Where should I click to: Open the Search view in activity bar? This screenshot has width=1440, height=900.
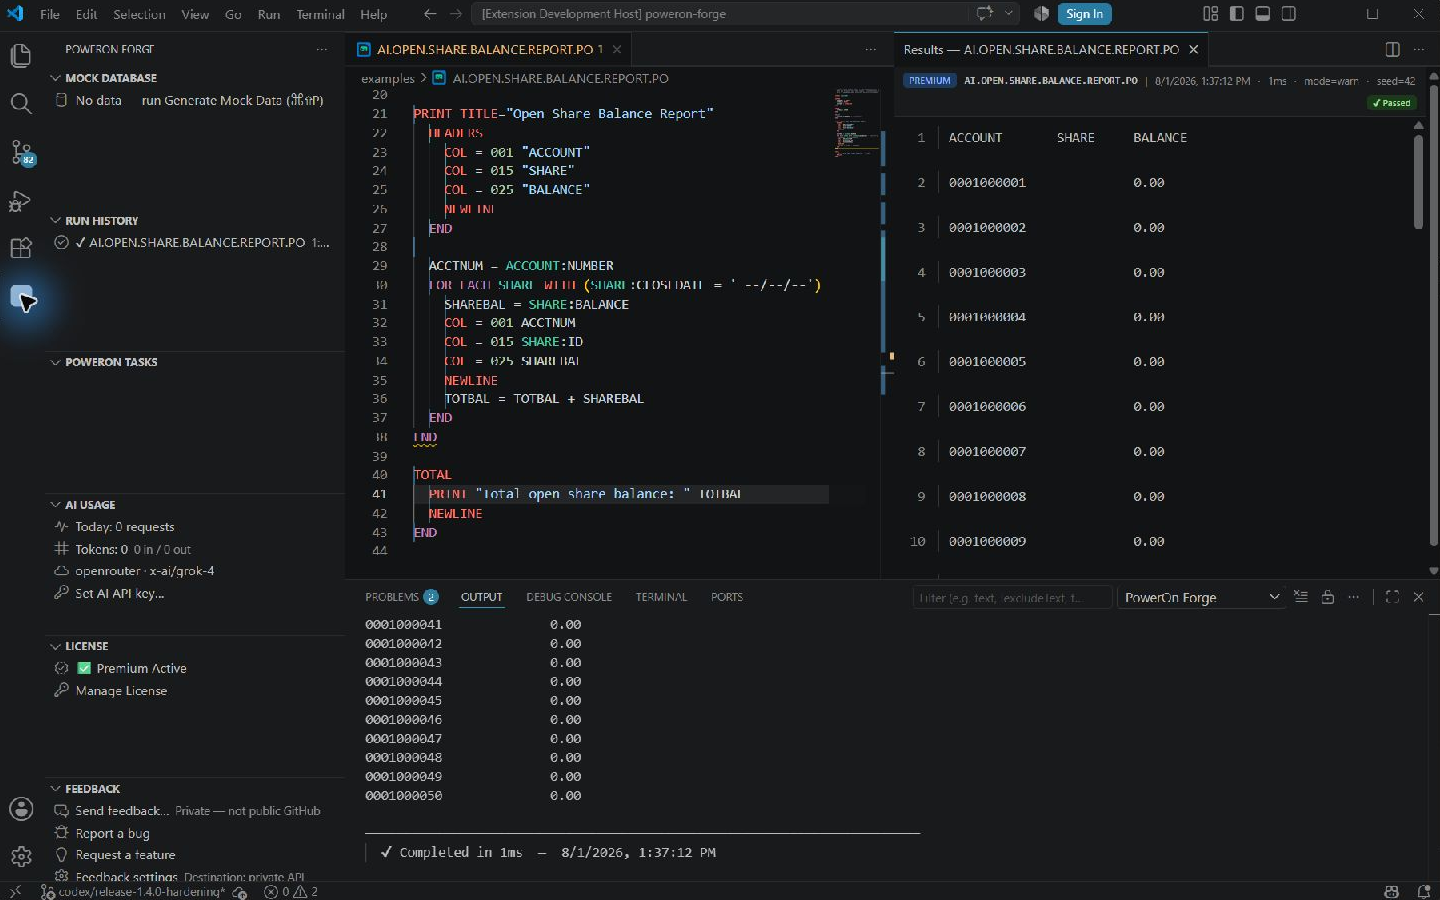tap(21, 103)
